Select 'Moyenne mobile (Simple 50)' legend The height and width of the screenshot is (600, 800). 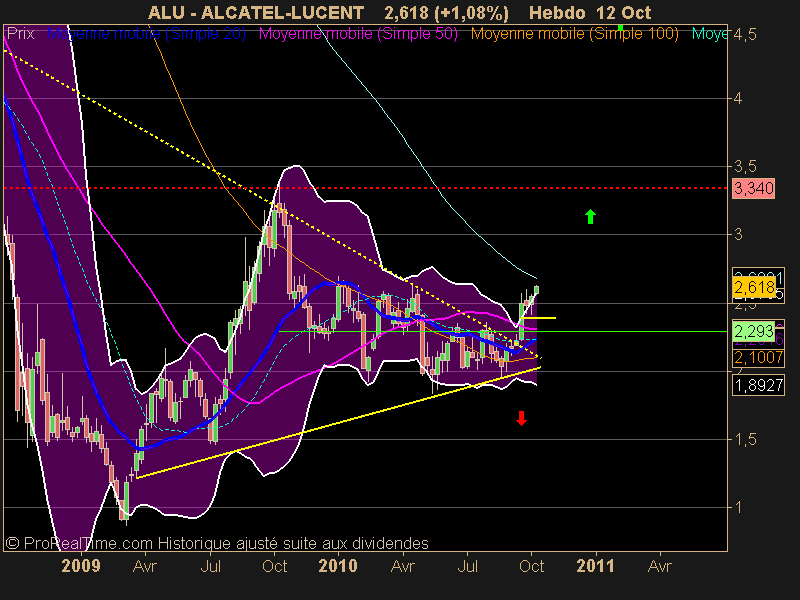click(x=358, y=34)
